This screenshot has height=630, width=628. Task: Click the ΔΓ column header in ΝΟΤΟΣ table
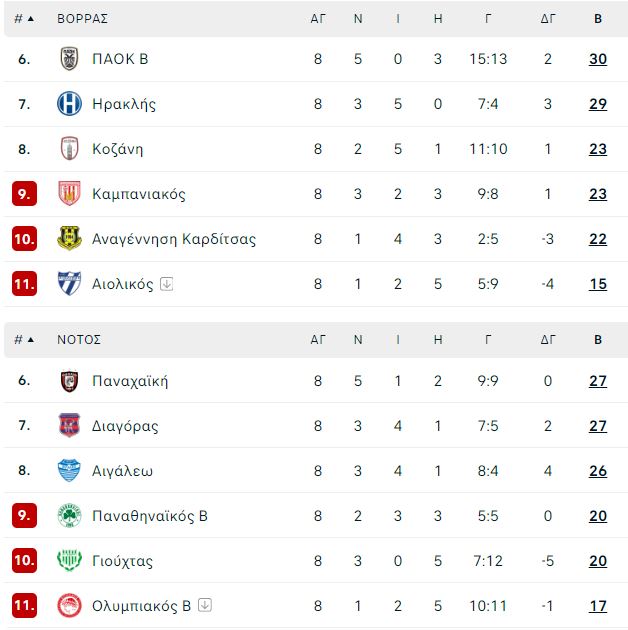[x=548, y=340]
